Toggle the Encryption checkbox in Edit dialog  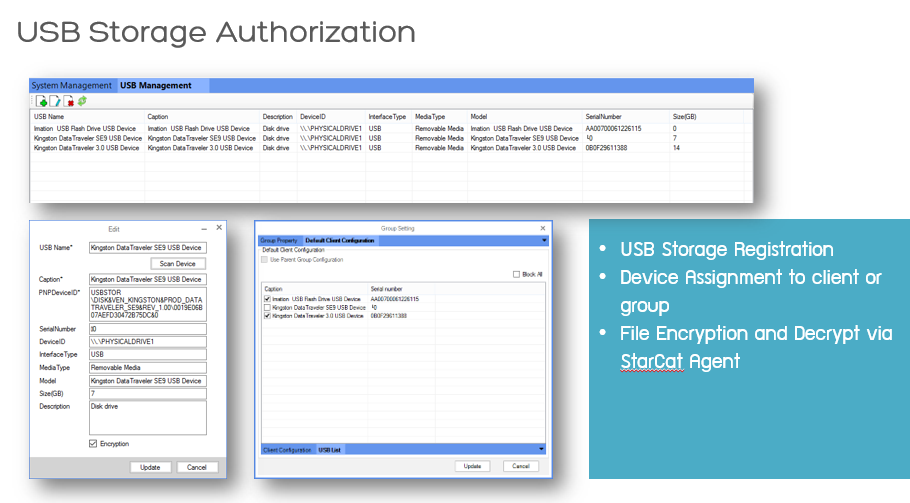(x=93, y=444)
